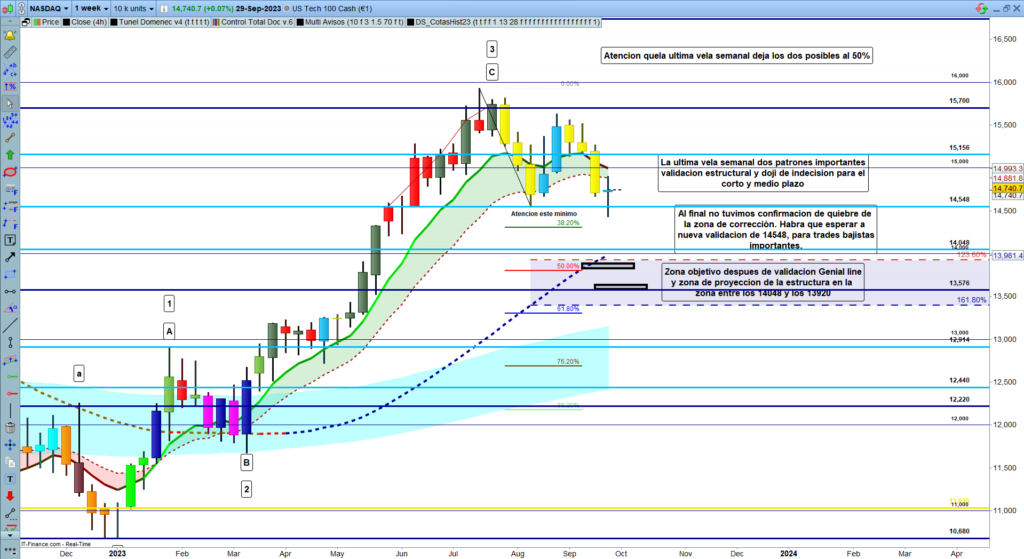
Task: Open the 1 week timeframe dropdown
Action: (91, 7)
